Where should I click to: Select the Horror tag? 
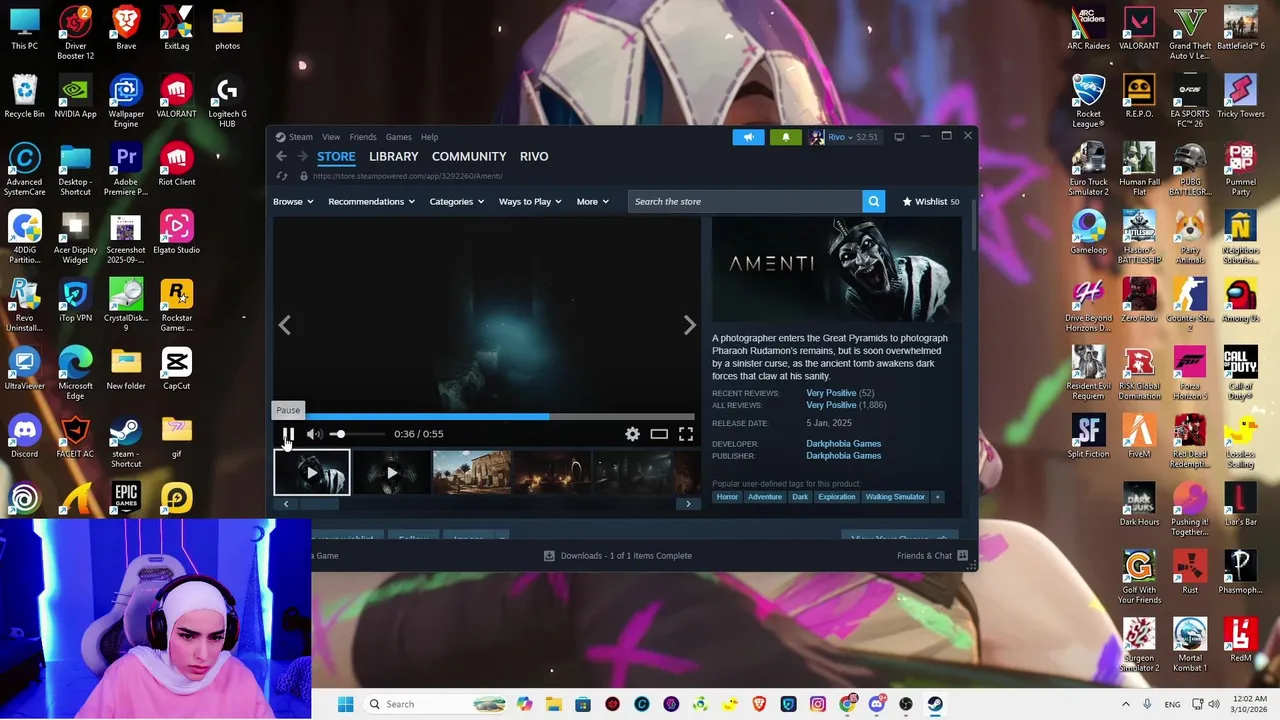727,497
